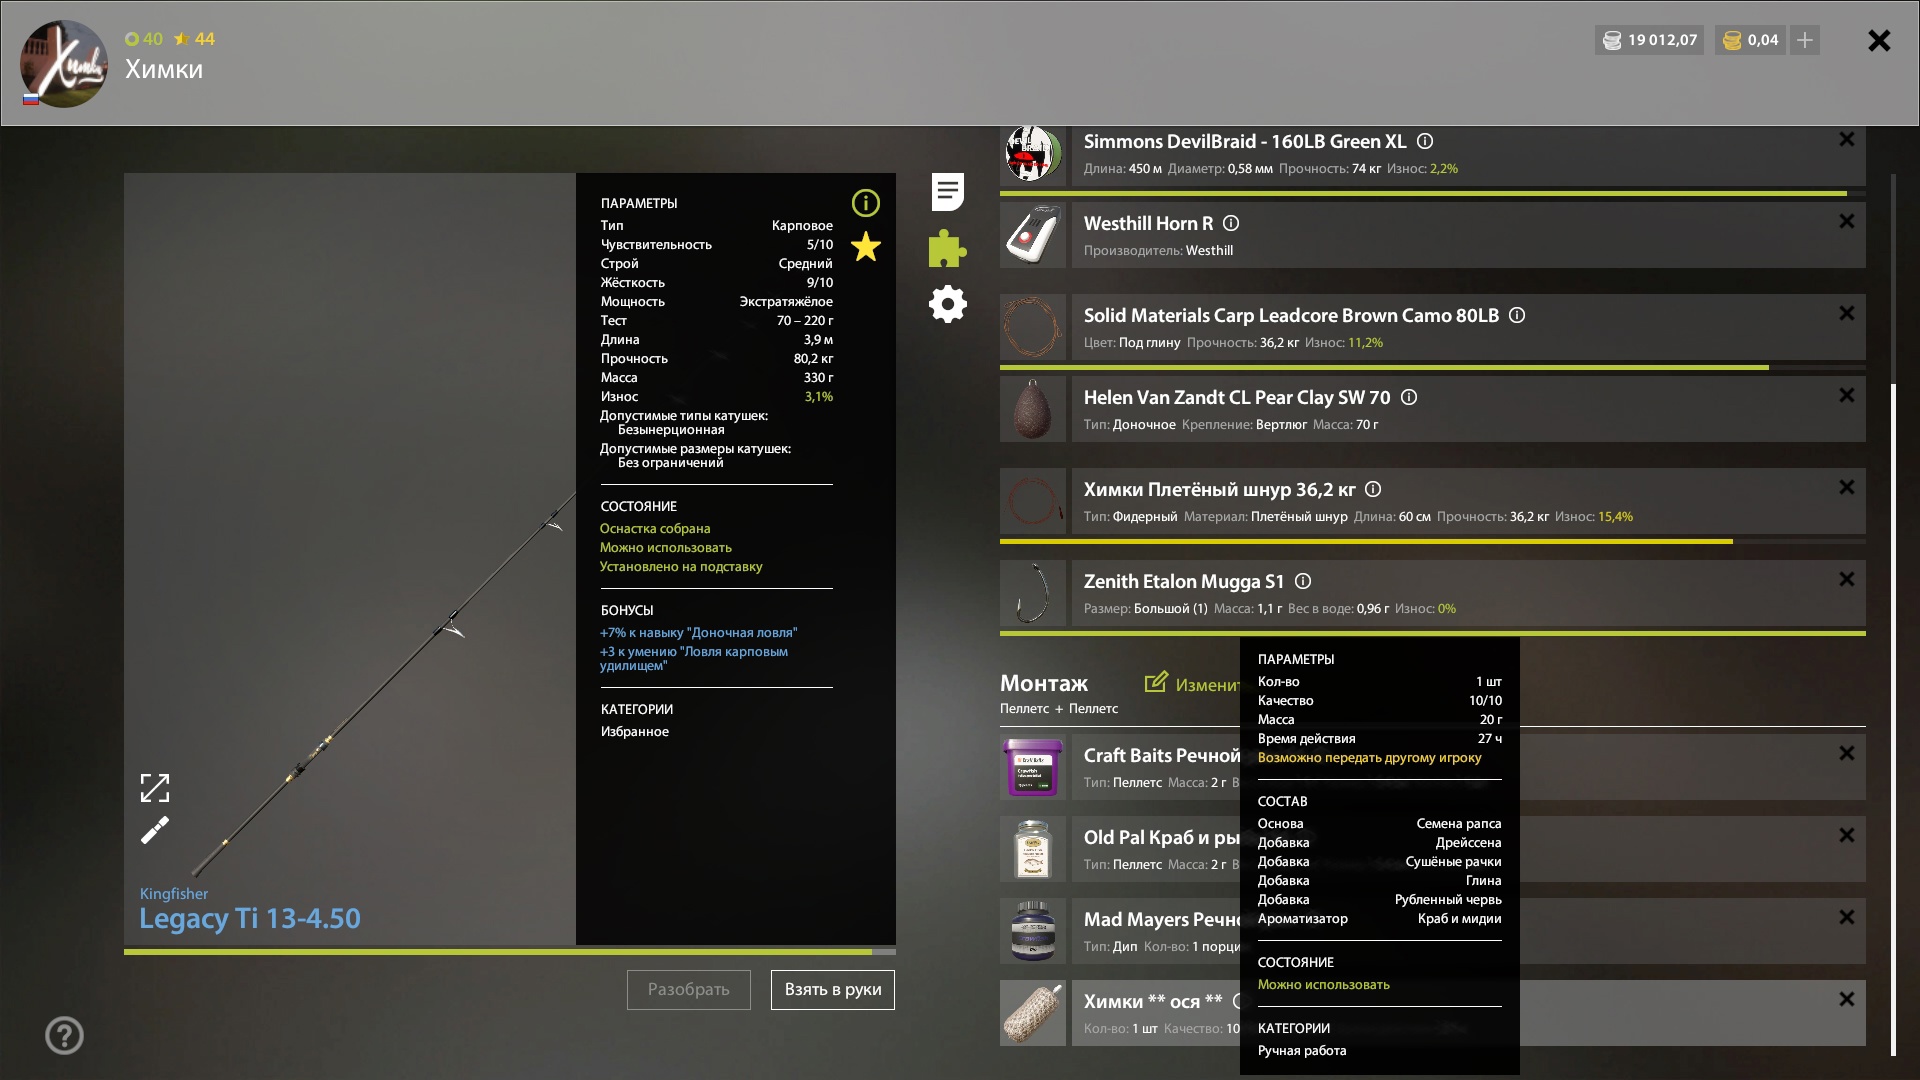
Task: Show info for Solid Materials Carp Leadcore
Action: [1517, 316]
